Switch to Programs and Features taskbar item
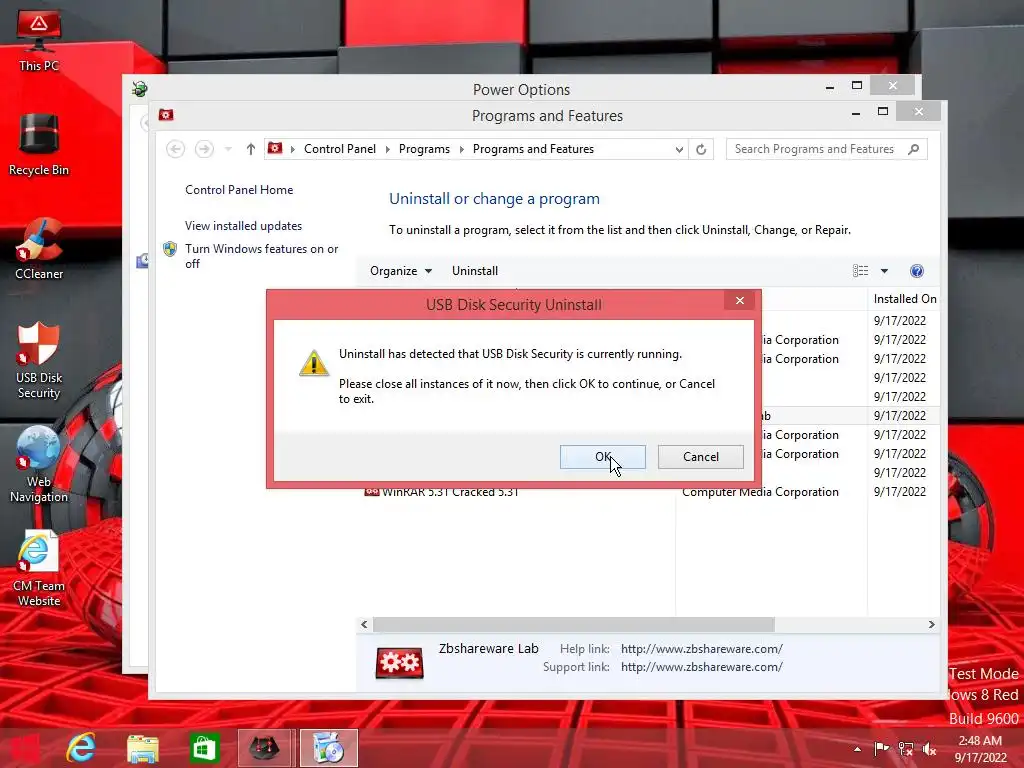The image size is (1024, 768). (328, 748)
